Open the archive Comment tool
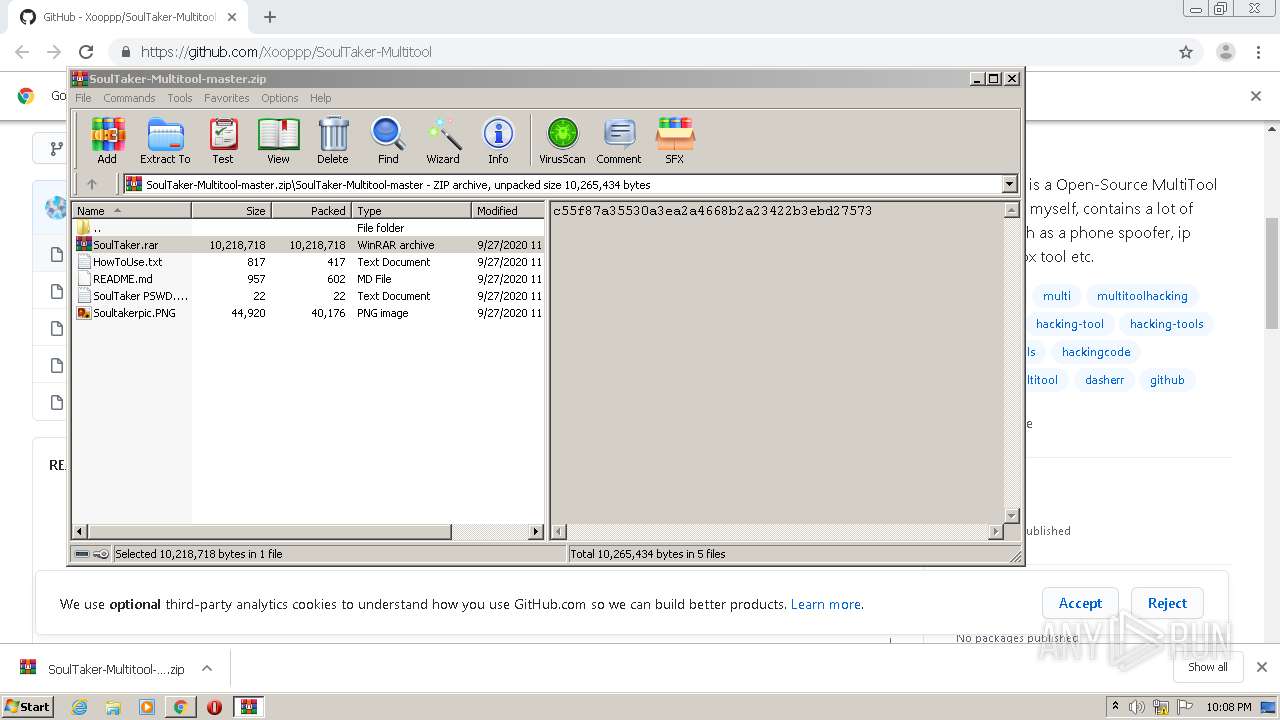This screenshot has width=1280, height=720. (x=619, y=140)
